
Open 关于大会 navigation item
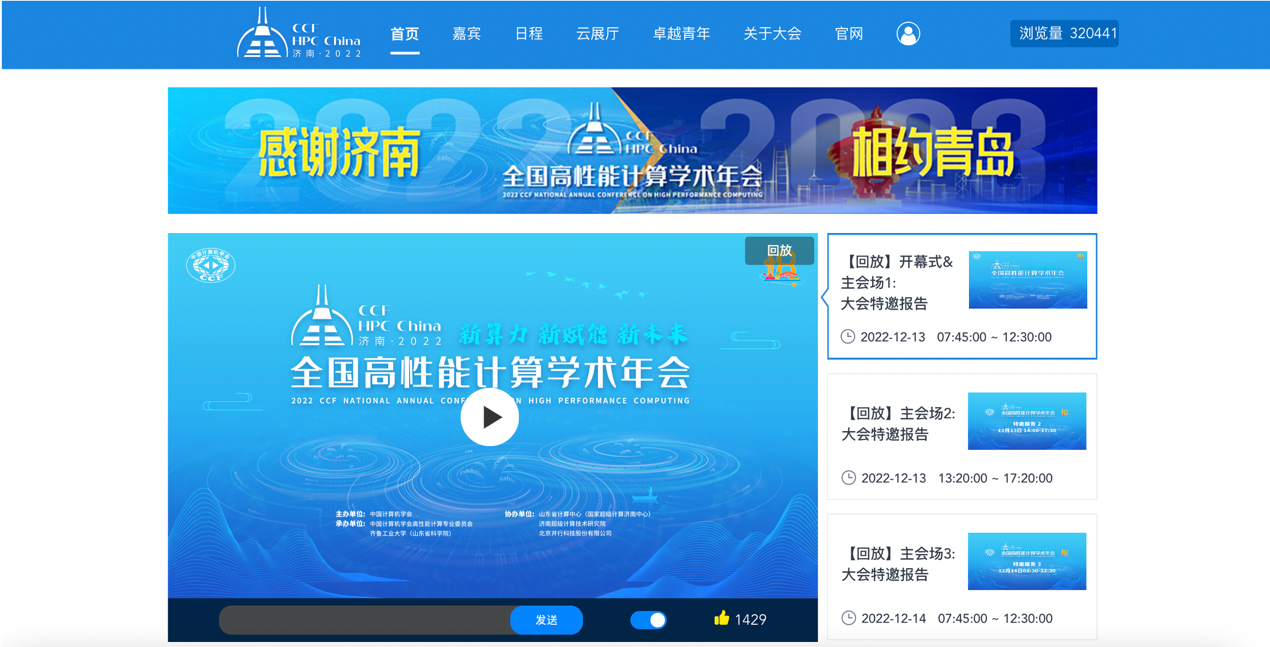(x=772, y=34)
